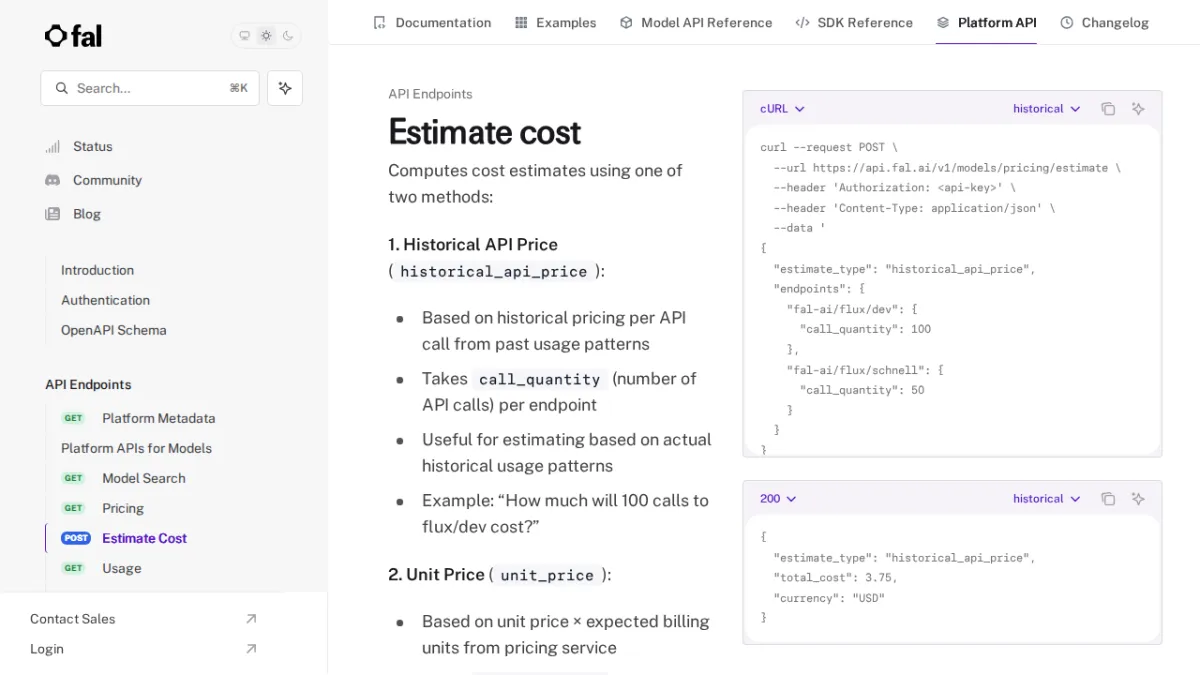
Task: Click the pricing/estimate URL in curl
Action: tap(959, 168)
